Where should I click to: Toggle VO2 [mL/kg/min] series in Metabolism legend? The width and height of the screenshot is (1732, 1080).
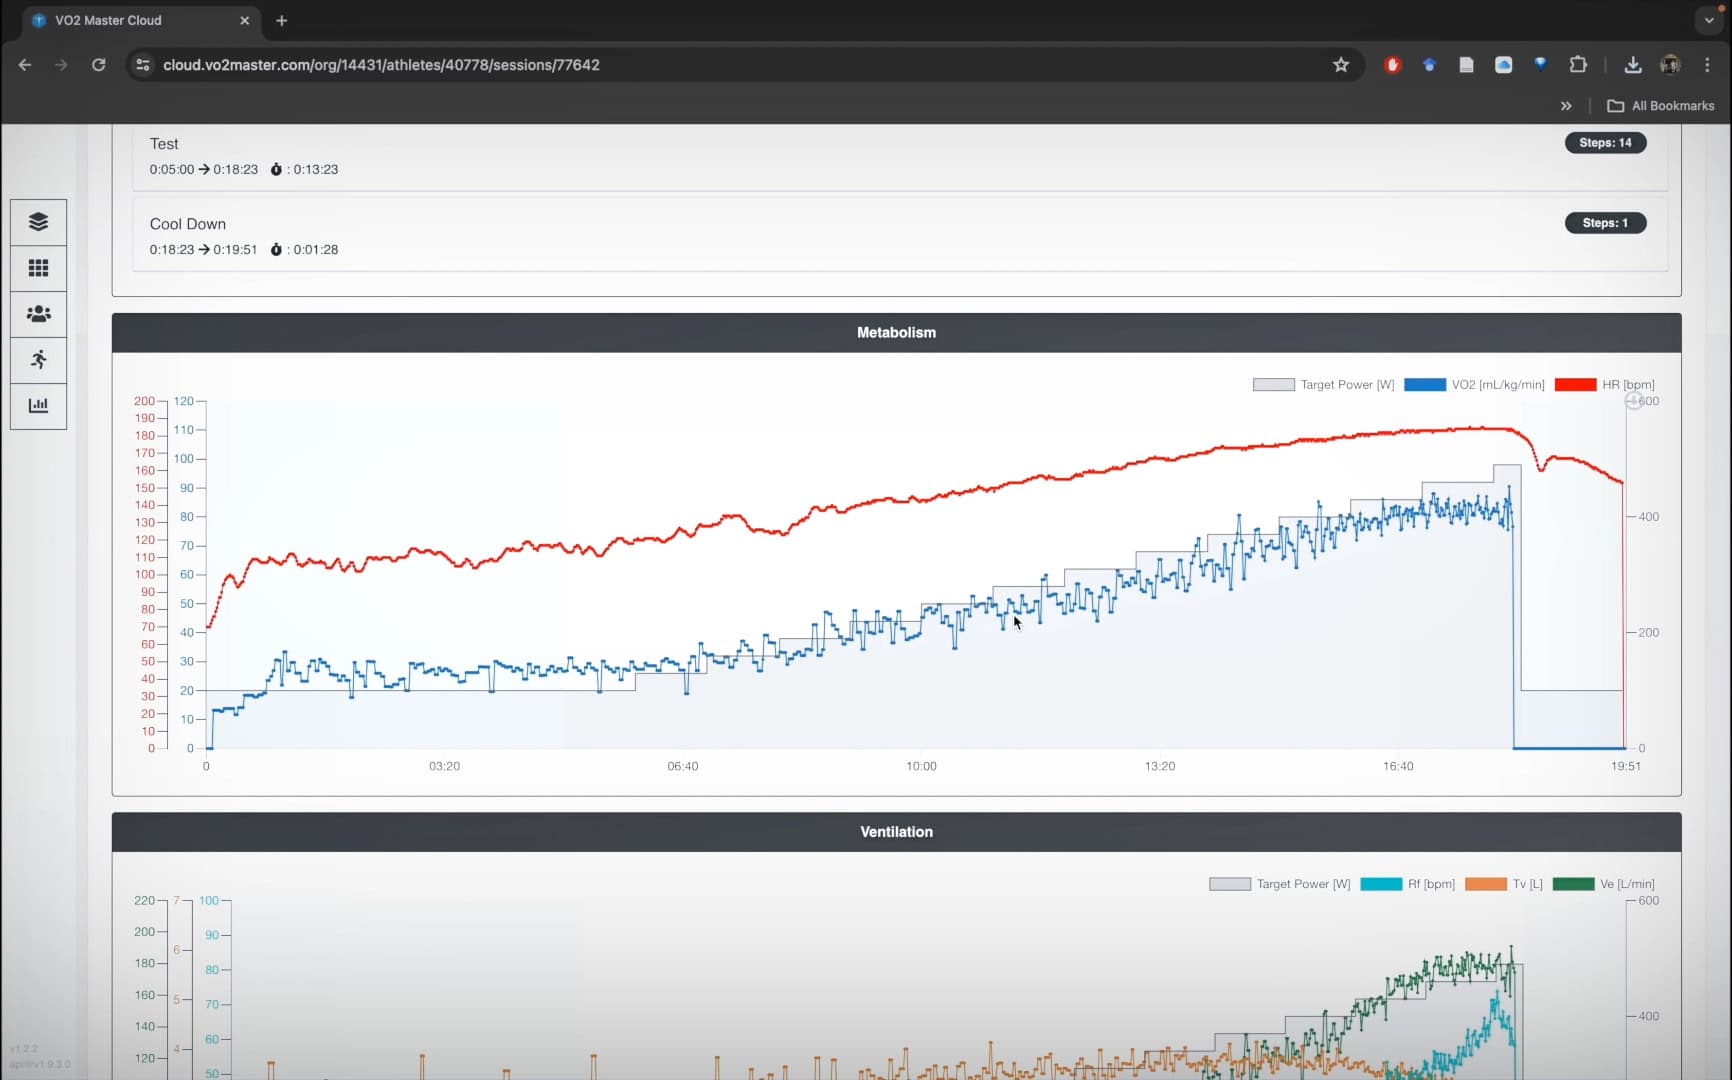(x=1474, y=385)
